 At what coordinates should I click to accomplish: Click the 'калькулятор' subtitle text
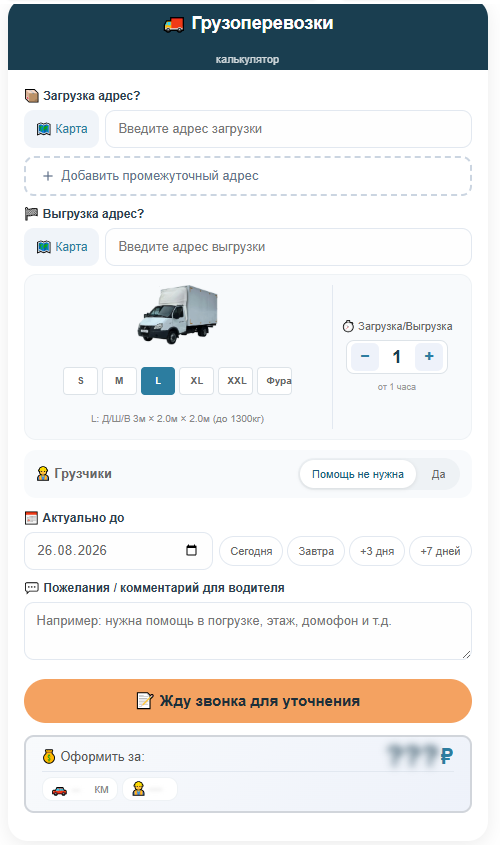(x=247, y=59)
